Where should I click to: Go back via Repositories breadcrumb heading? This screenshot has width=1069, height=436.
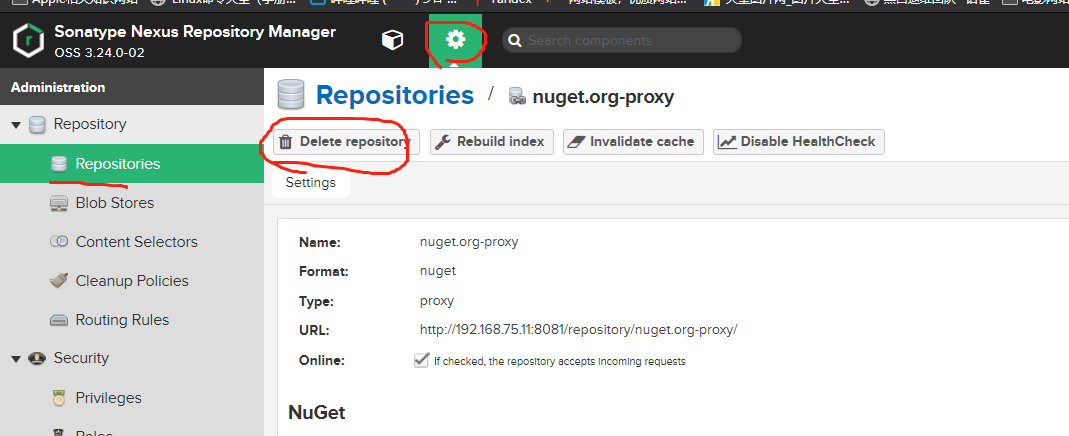(x=395, y=95)
